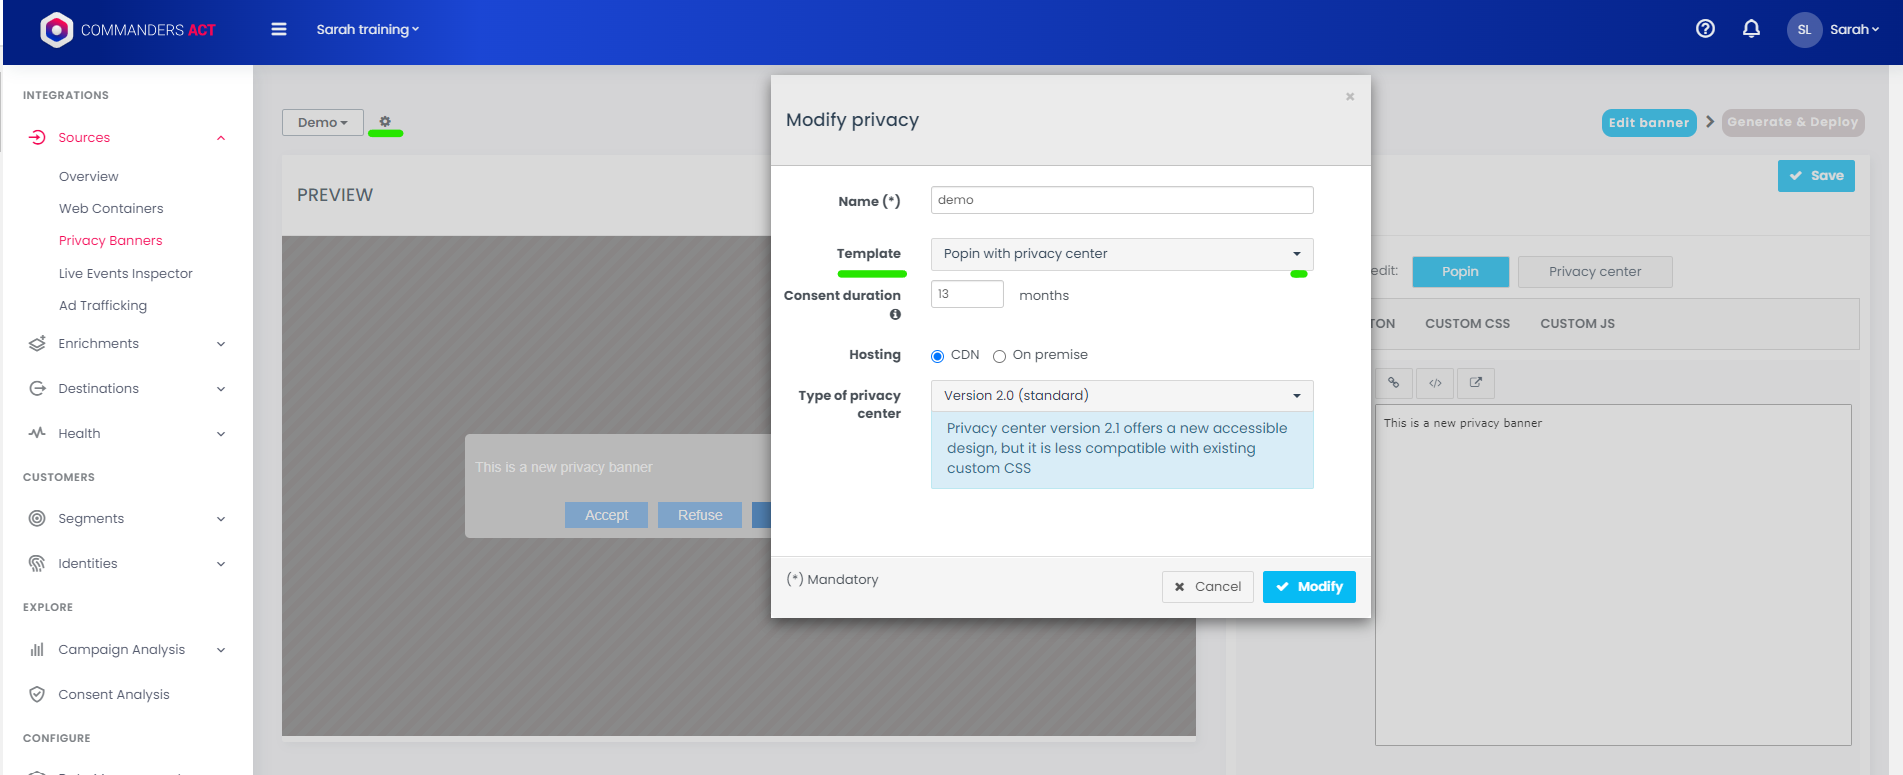1903x775 pixels.
Task: Click the hamburger menu icon in header
Action: coord(279,30)
